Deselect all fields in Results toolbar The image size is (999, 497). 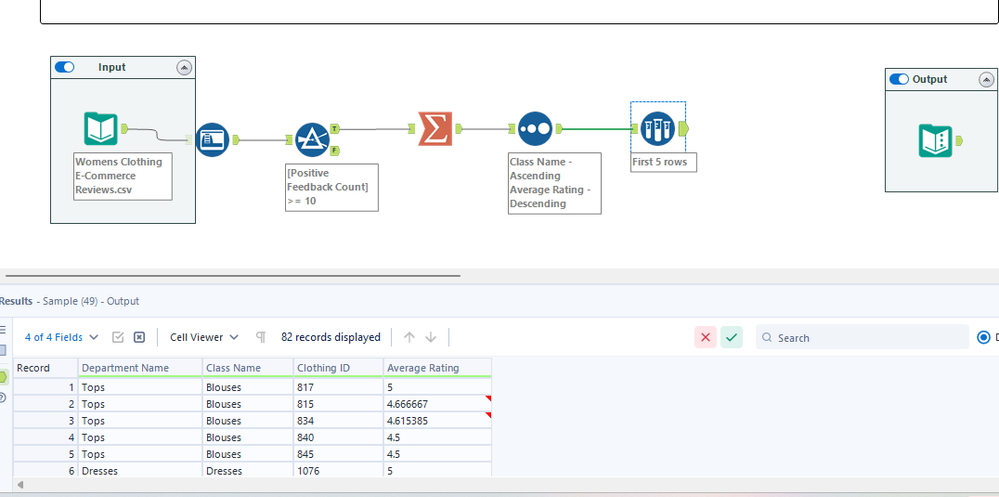click(x=140, y=337)
